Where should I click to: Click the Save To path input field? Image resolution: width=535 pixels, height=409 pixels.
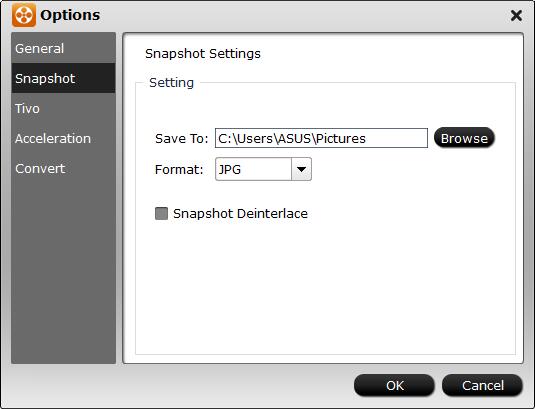321,138
